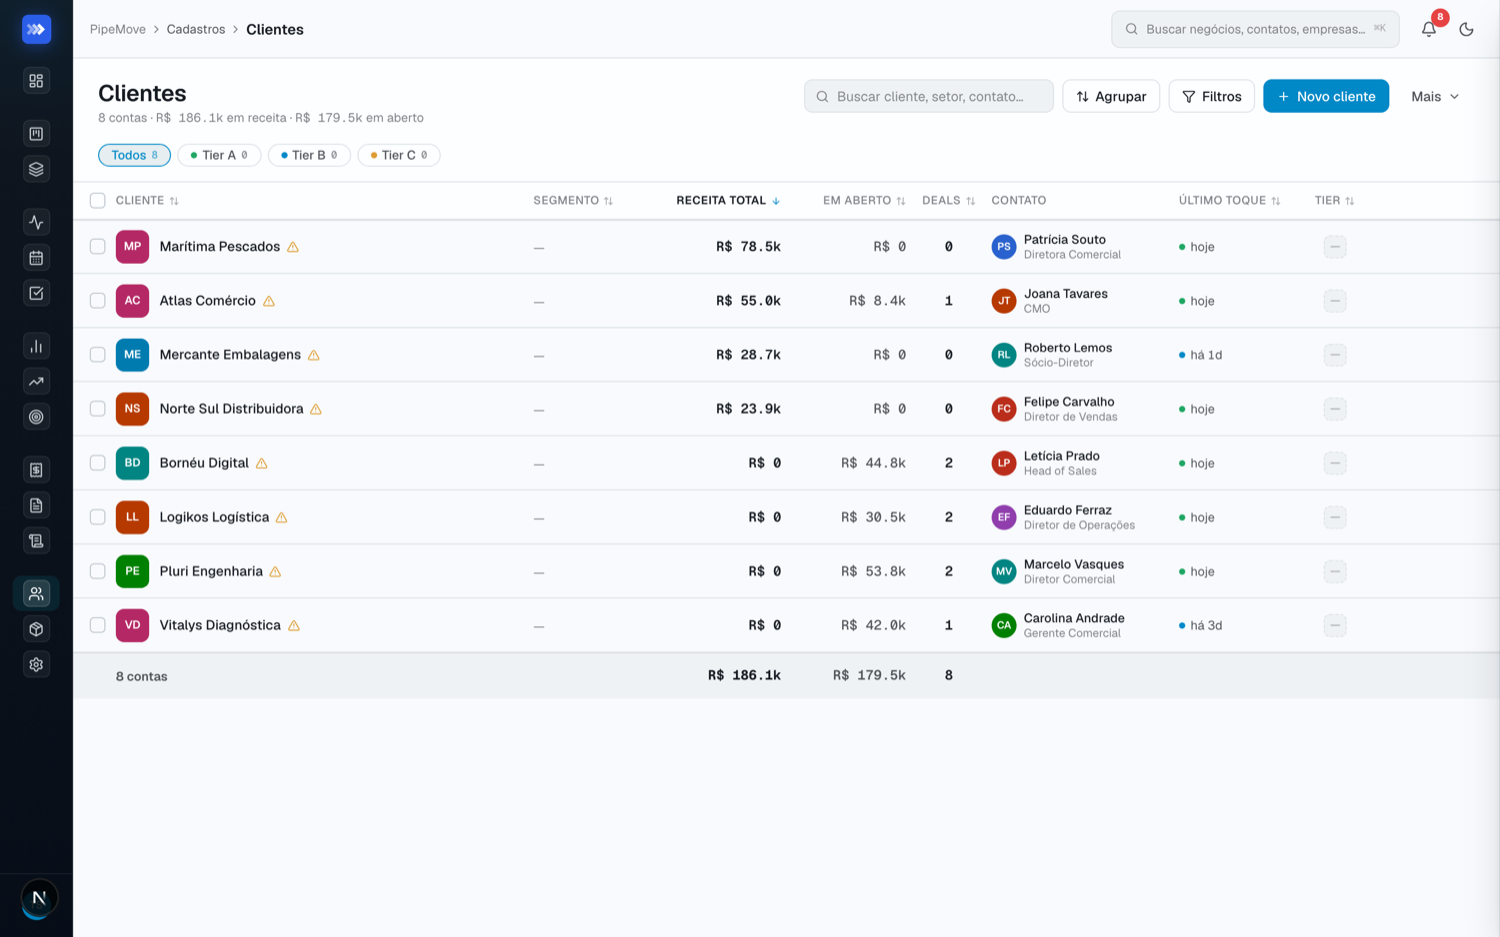Click the PS avatar of Patrícia Souto
This screenshot has width=1500, height=937.
(x=1004, y=246)
